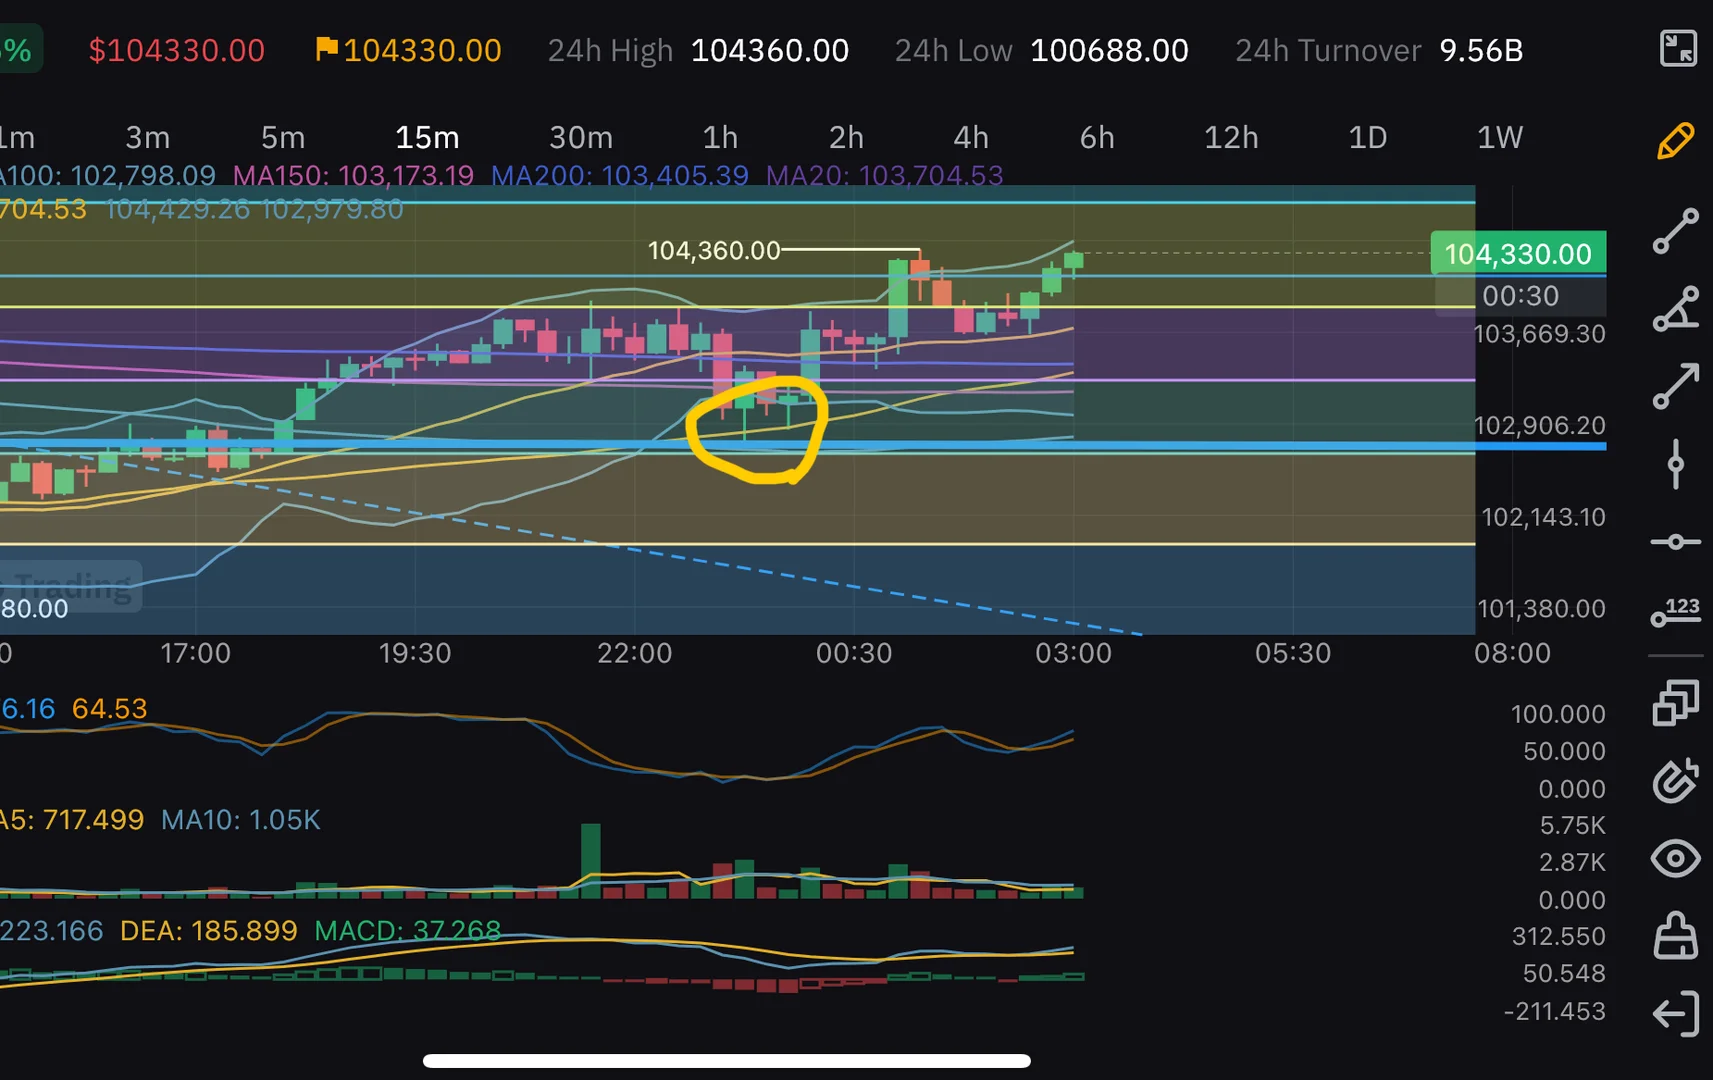1713x1080 pixels.
Task: Exit drawing mode with the arrow icon
Action: point(1676,1014)
